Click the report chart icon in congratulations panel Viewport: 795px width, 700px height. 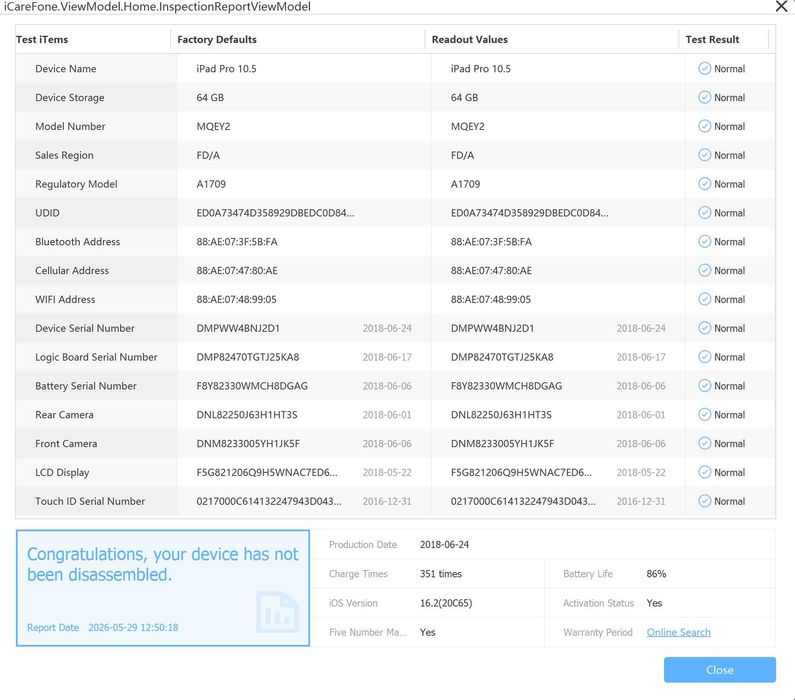(x=277, y=612)
